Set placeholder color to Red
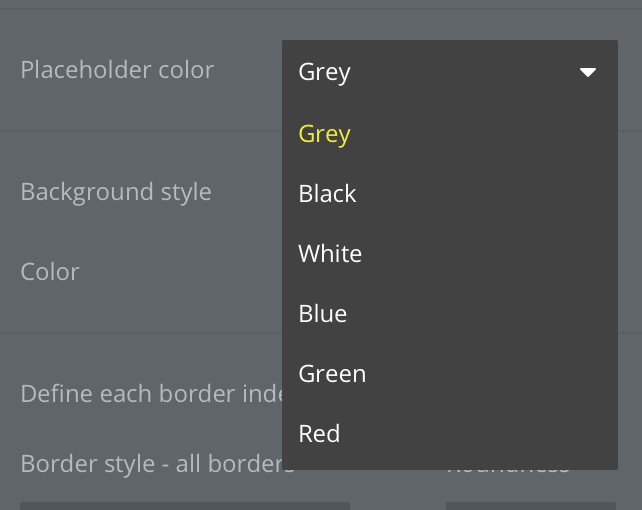This screenshot has width=642, height=510. tap(320, 434)
